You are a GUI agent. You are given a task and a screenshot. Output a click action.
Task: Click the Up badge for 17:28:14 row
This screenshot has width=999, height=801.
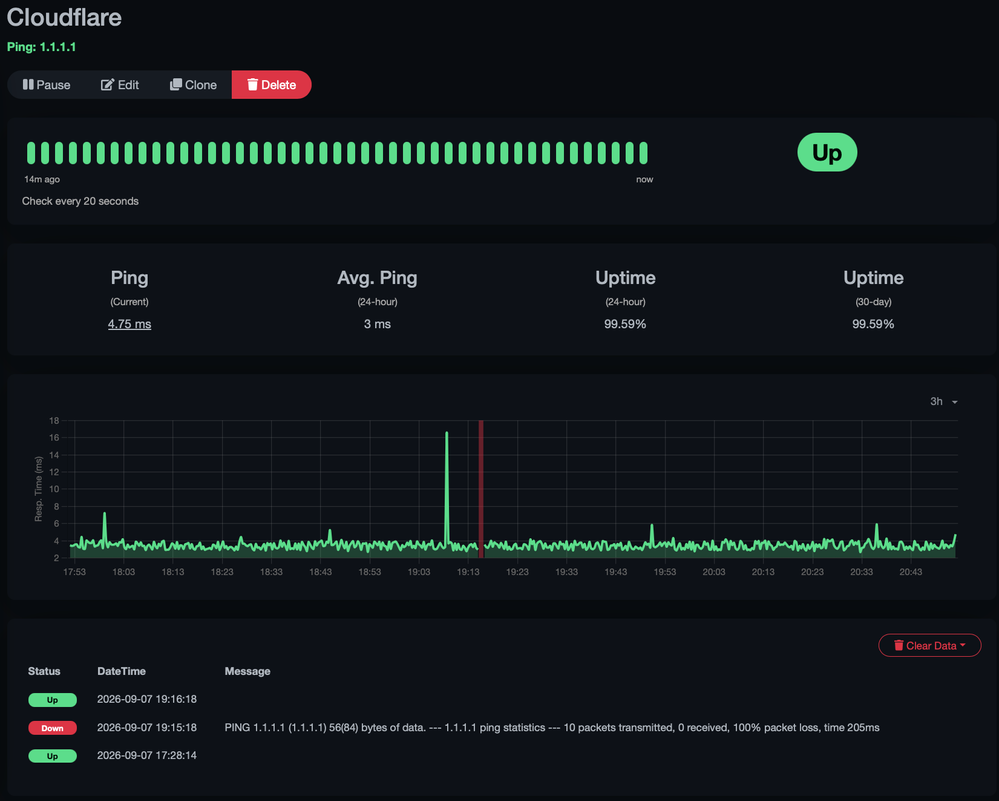pos(52,756)
